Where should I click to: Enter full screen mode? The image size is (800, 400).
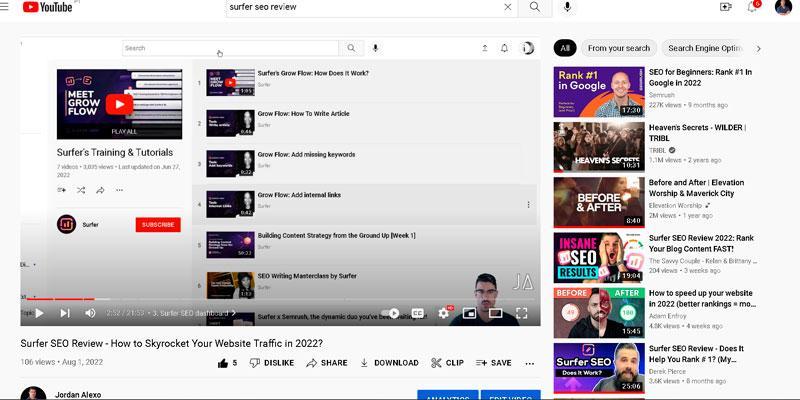[521, 313]
